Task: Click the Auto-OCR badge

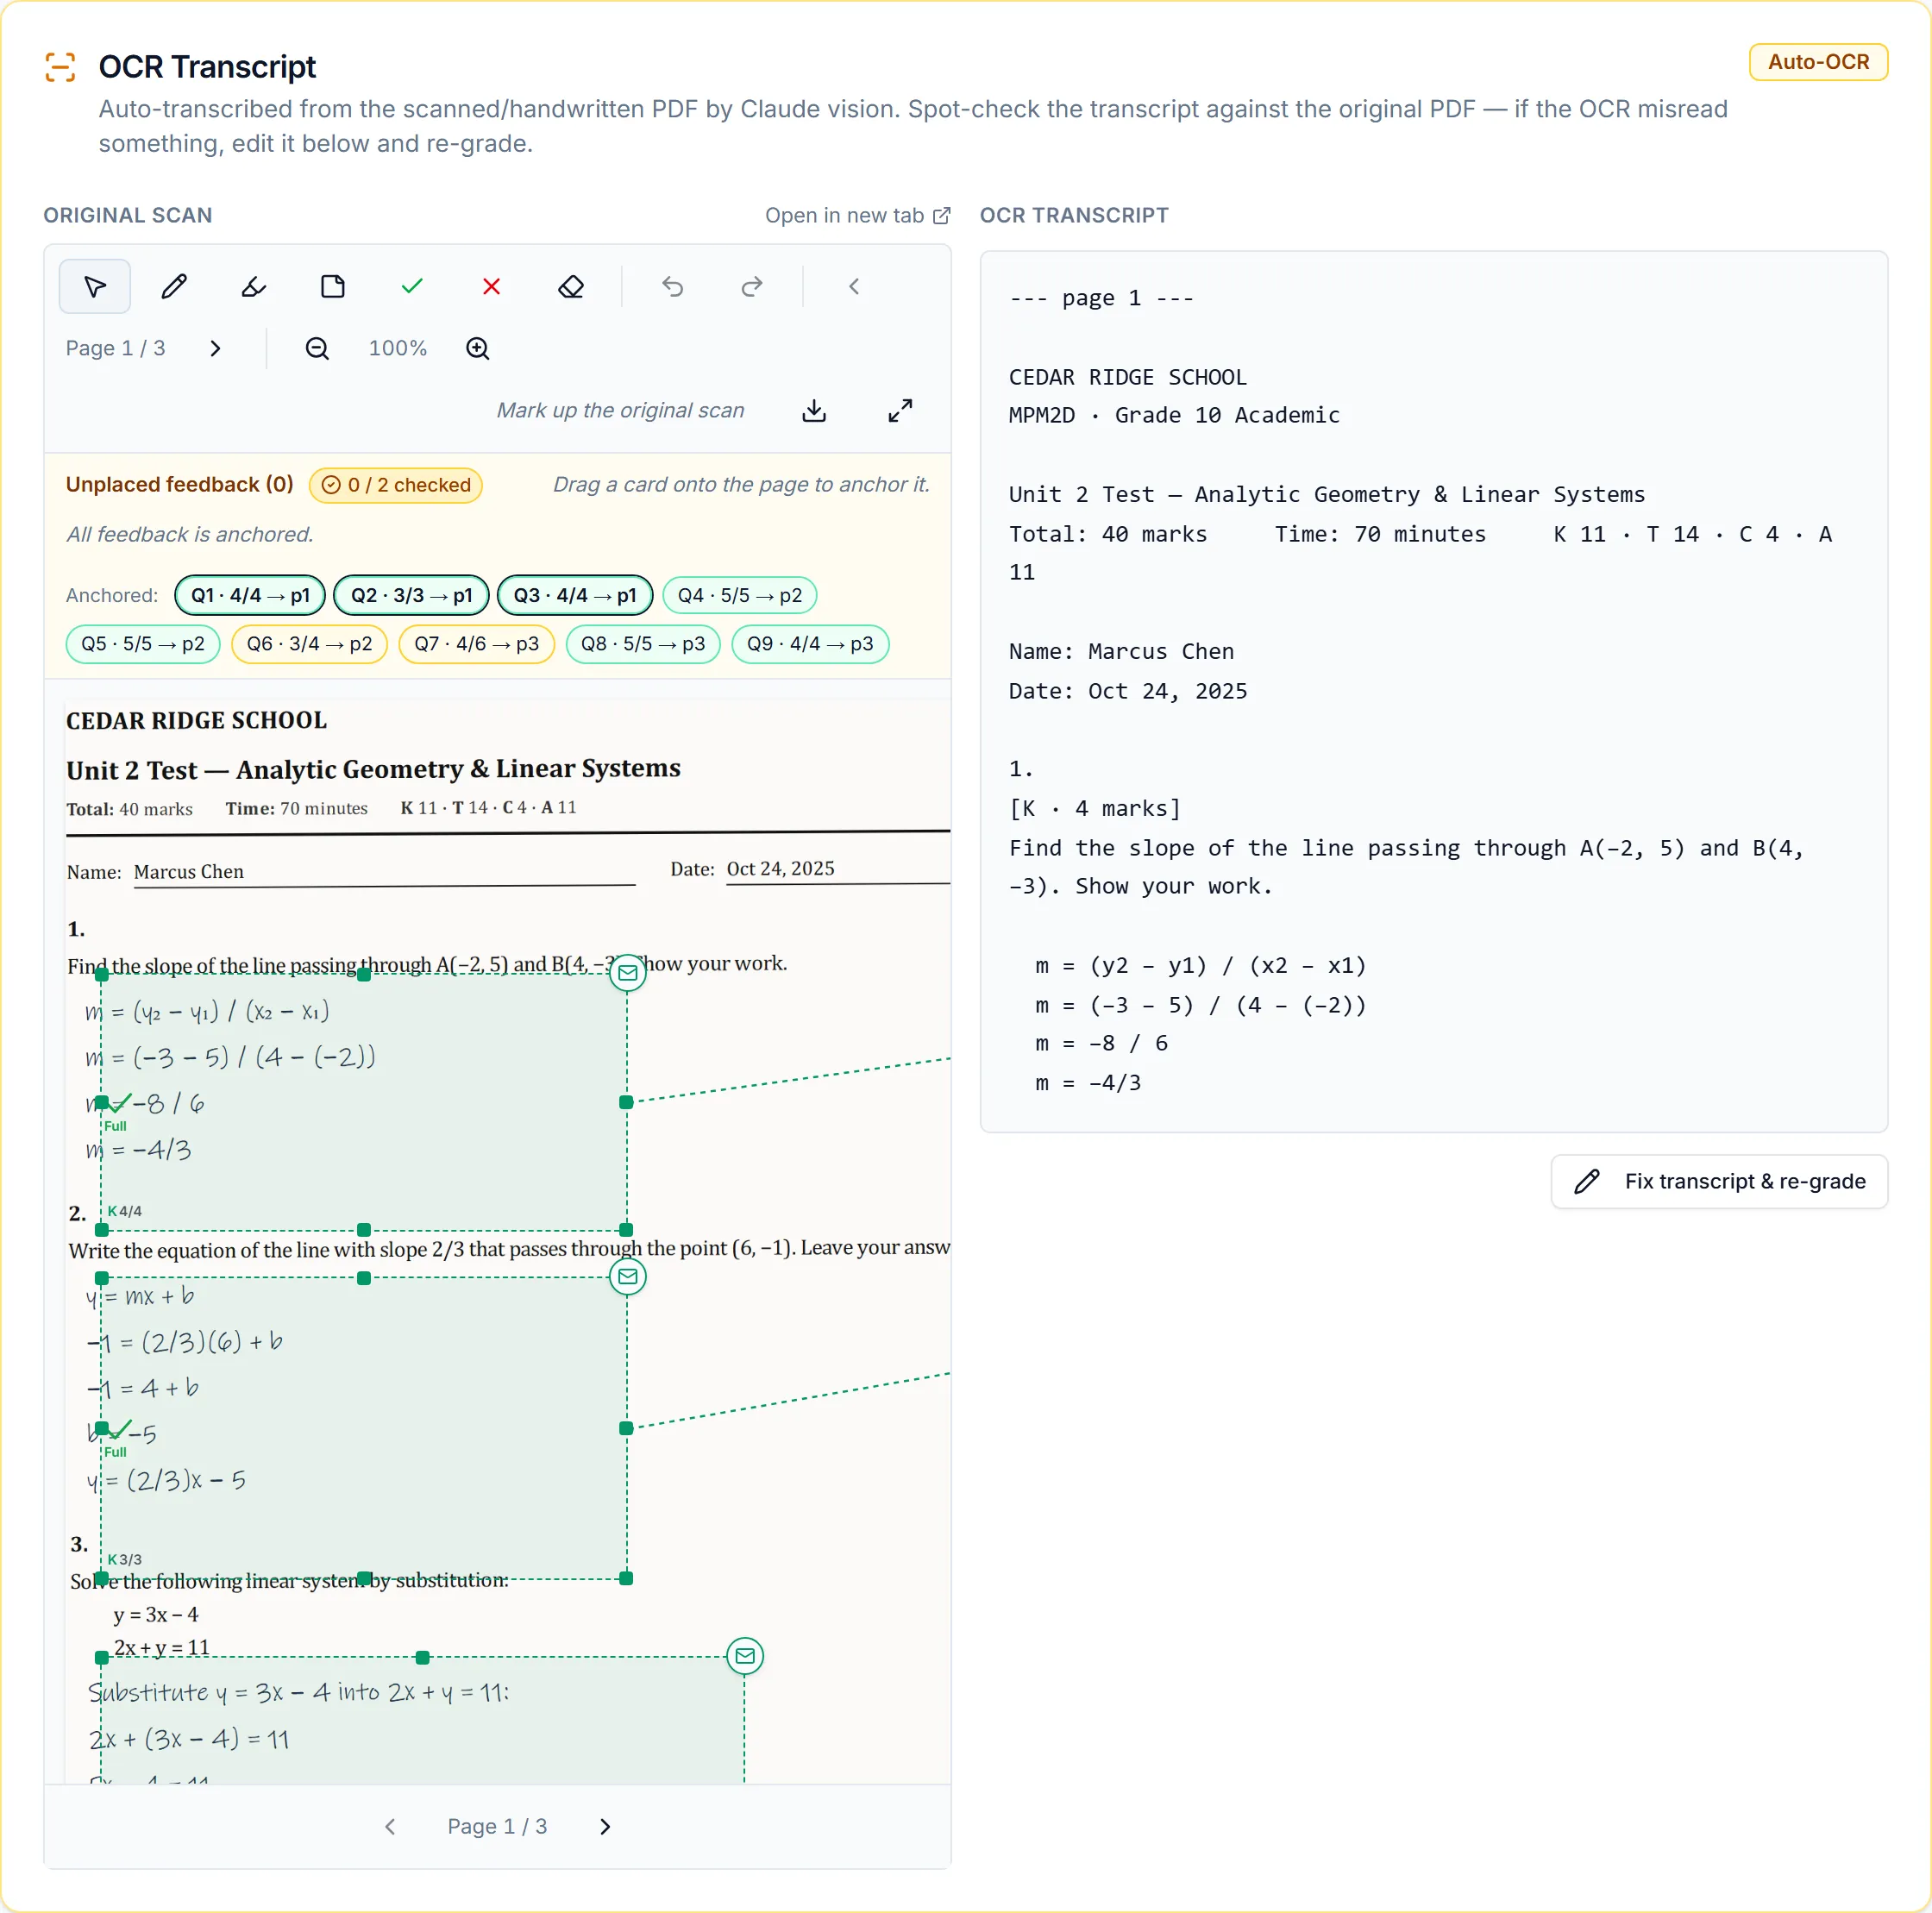Action: 1818,62
